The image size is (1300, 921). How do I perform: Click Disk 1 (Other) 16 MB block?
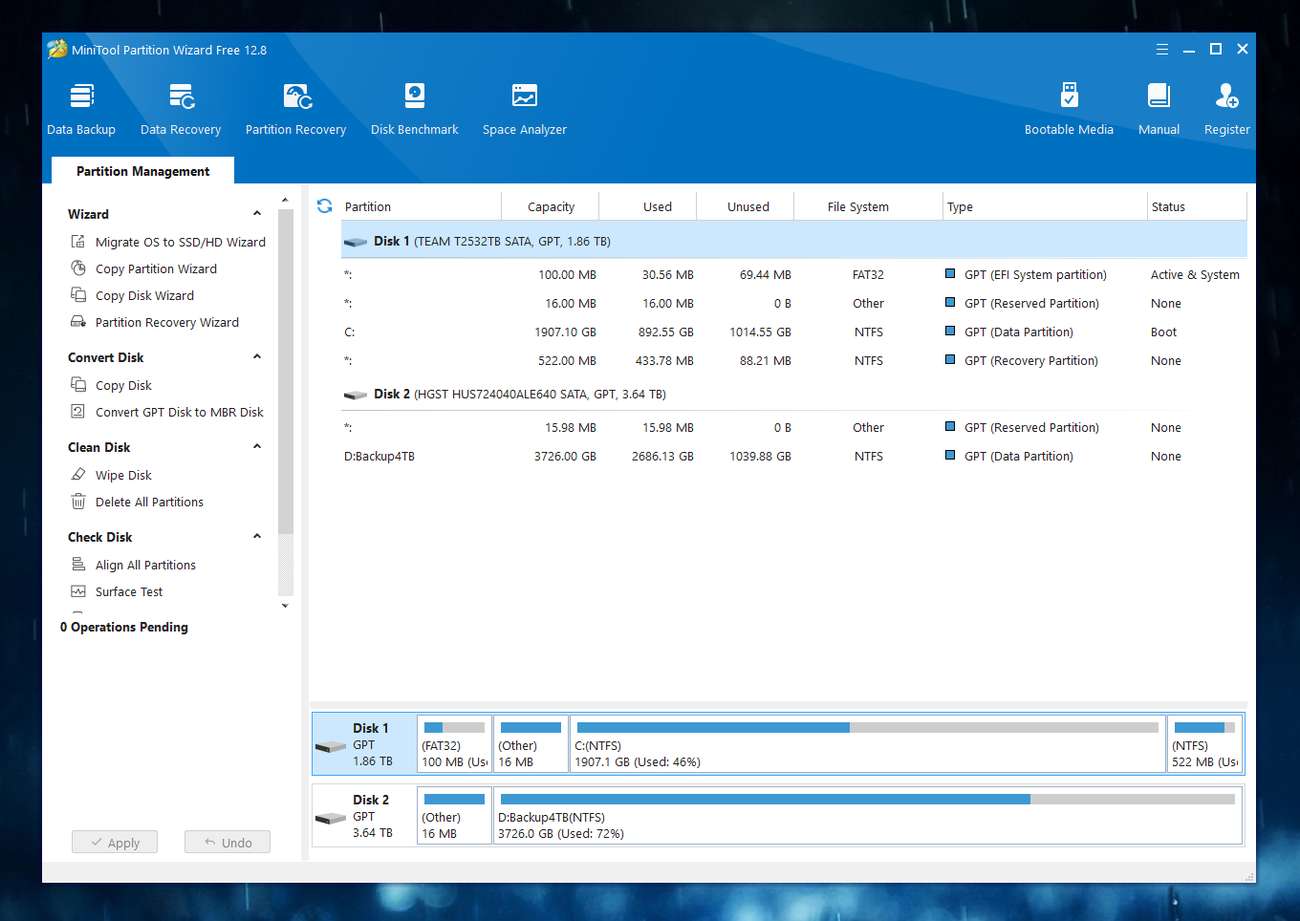click(x=531, y=744)
